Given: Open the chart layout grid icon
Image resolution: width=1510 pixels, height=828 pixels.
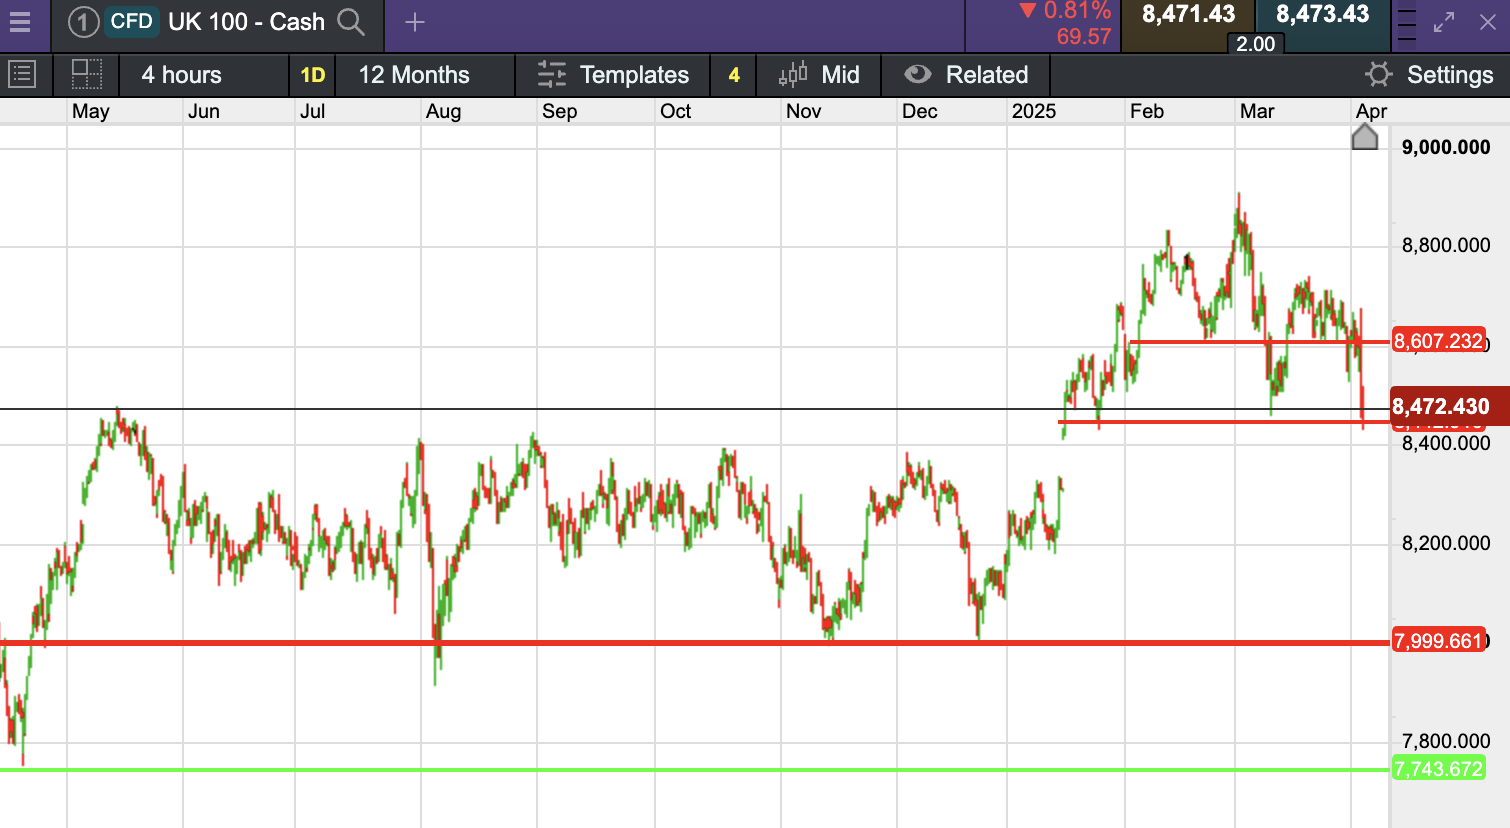Looking at the screenshot, I should [x=87, y=75].
